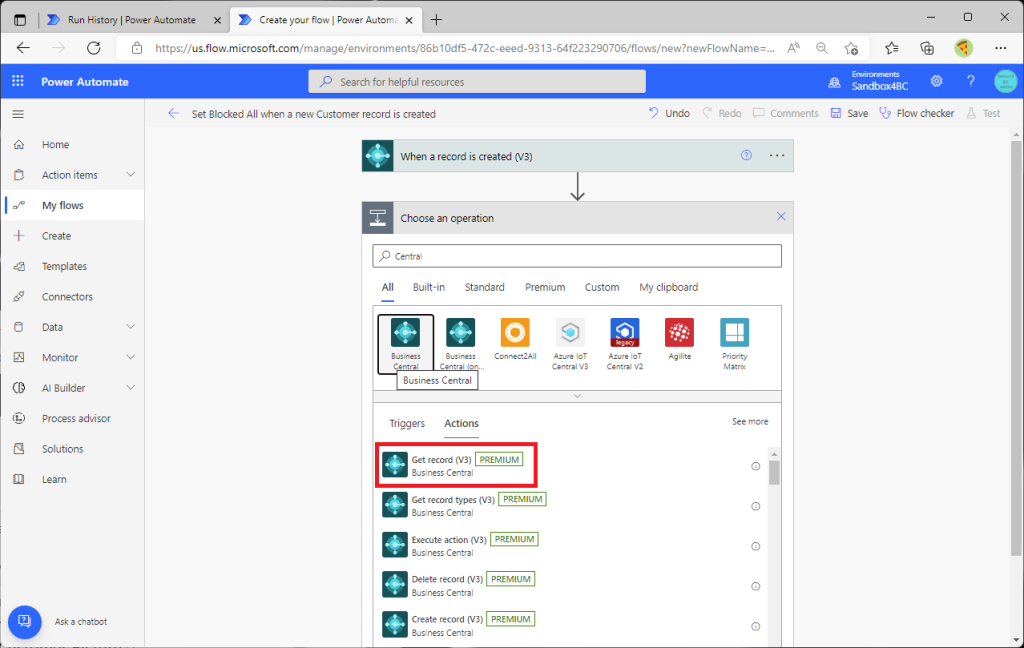Screen dimensions: 1024x648
Task: Open the Ask a chatbot bubble
Action: pos(25,621)
